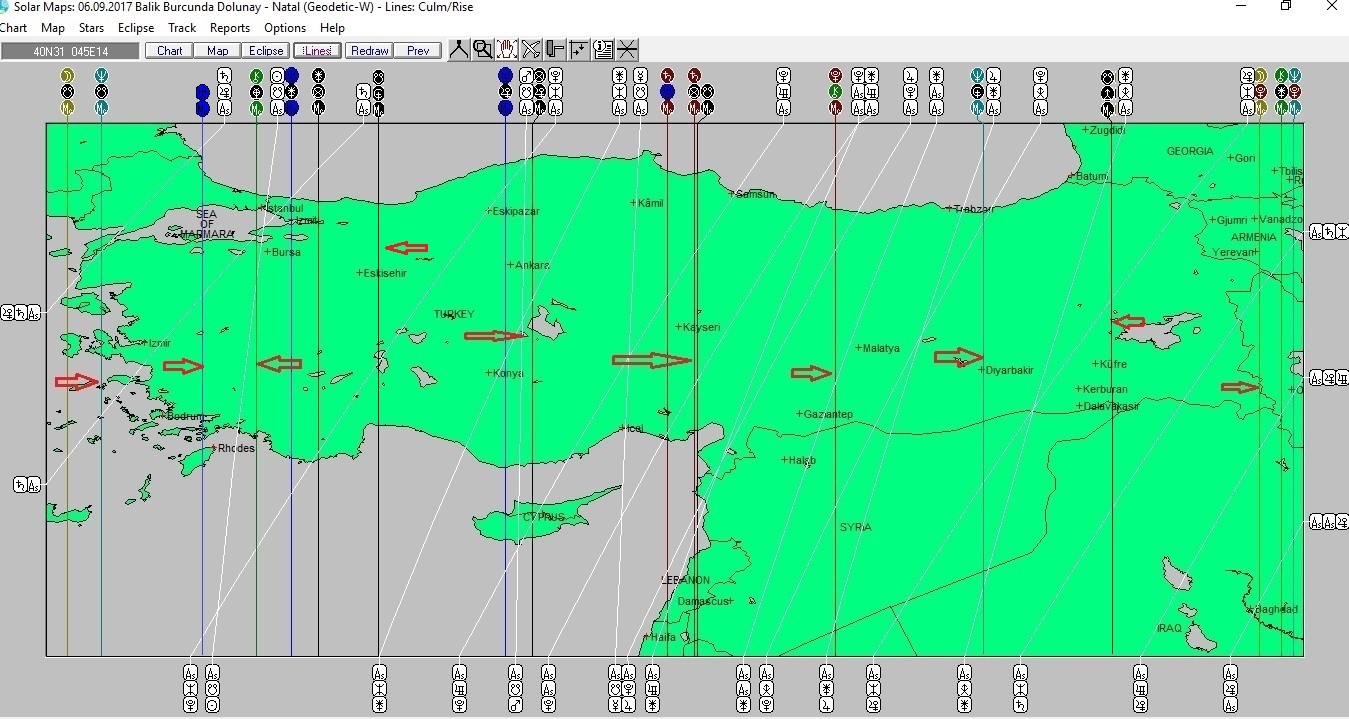Open the Track menu

(182, 28)
